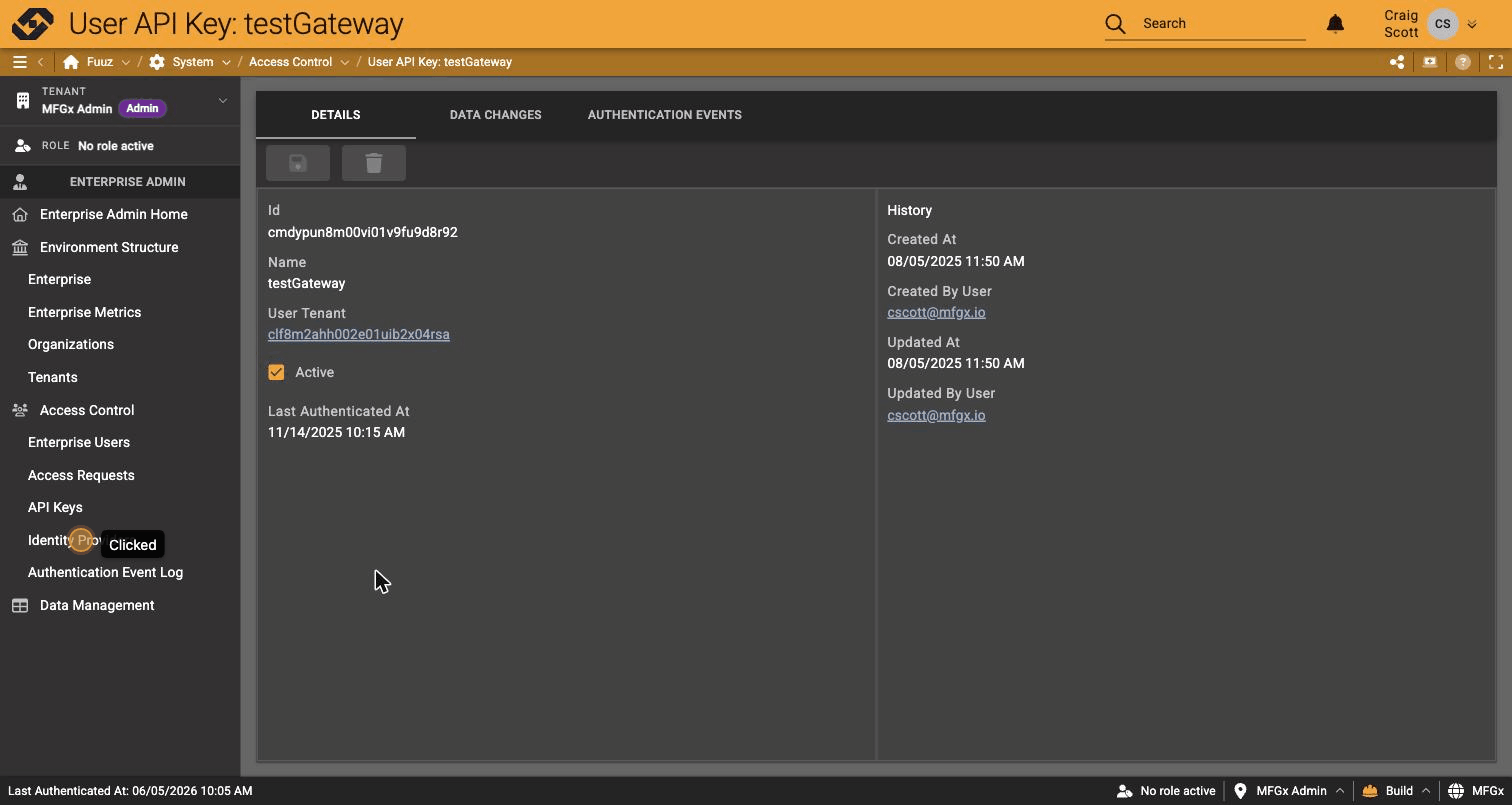Image resolution: width=1512 pixels, height=805 pixels.
Task: Click the Fuuz logo in header
Action: click(x=33, y=23)
